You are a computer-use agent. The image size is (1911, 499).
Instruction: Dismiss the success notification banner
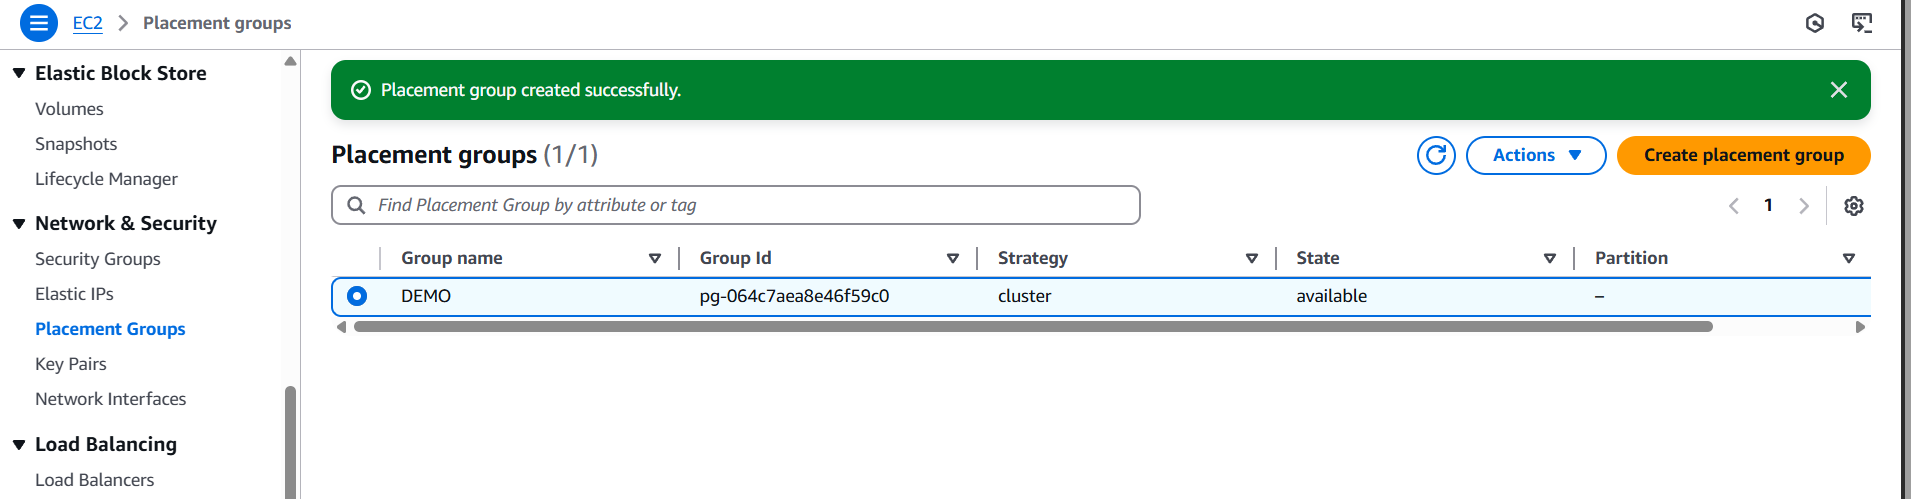(1838, 90)
